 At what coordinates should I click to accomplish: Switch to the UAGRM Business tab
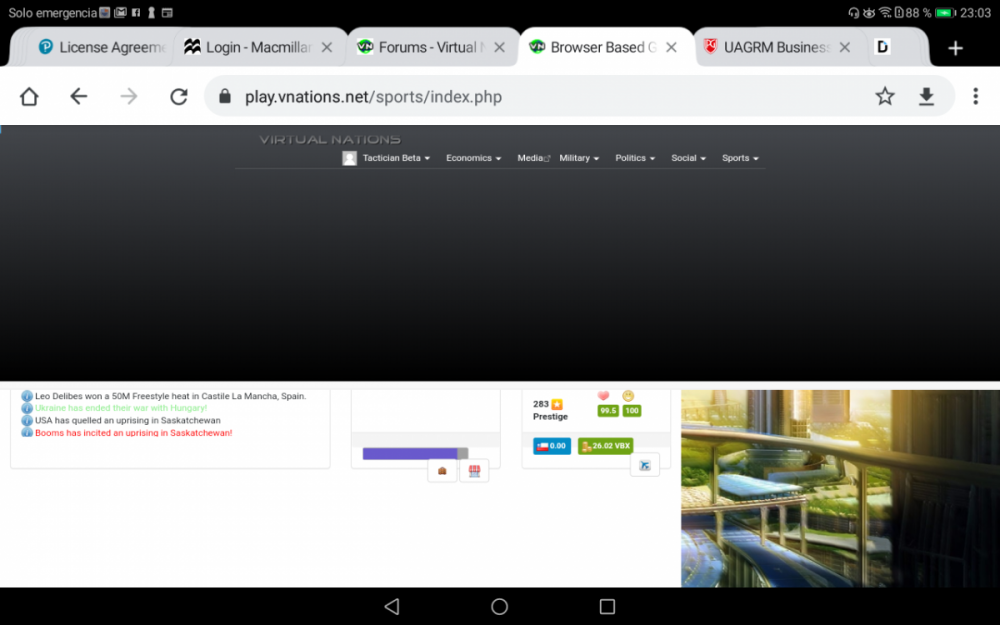(x=775, y=47)
